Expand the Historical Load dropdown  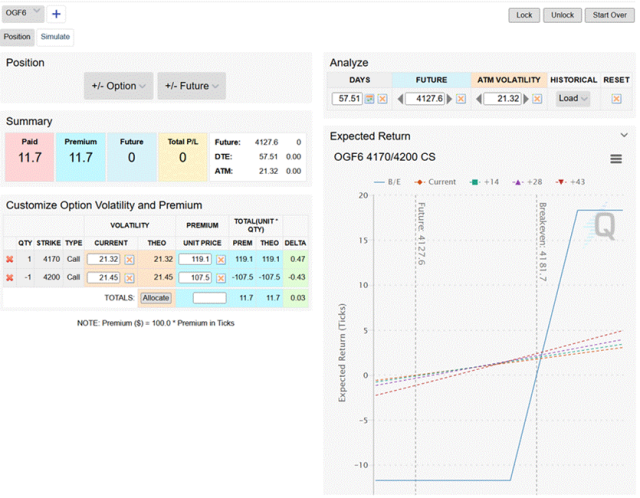pos(574,99)
